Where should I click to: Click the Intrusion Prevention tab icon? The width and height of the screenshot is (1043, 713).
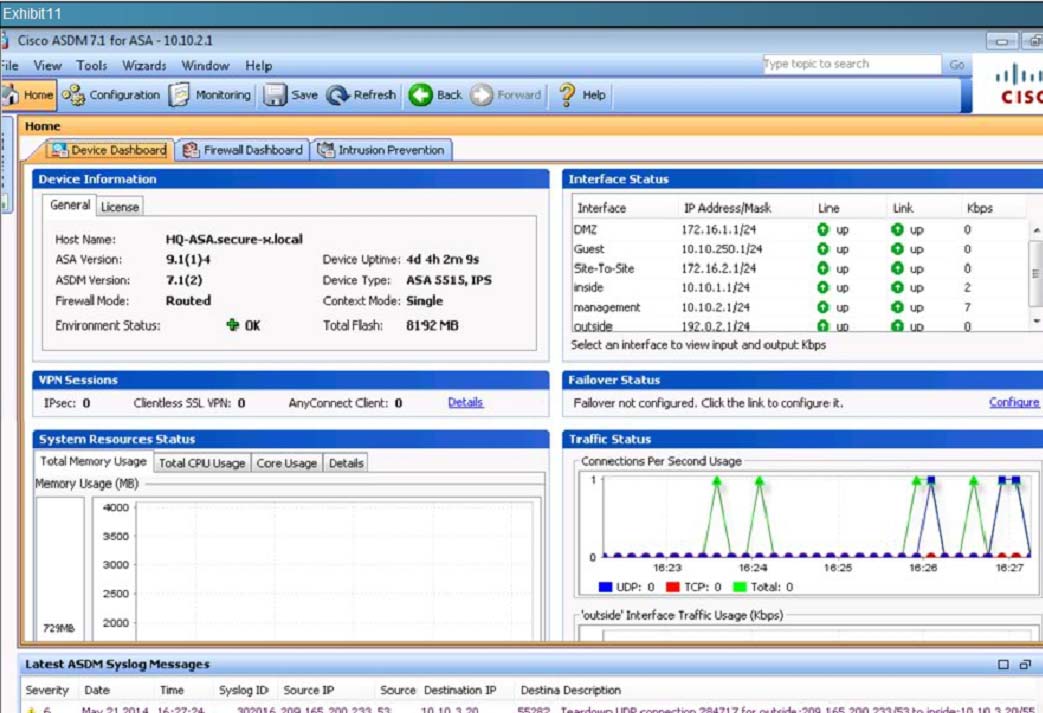click(x=325, y=150)
